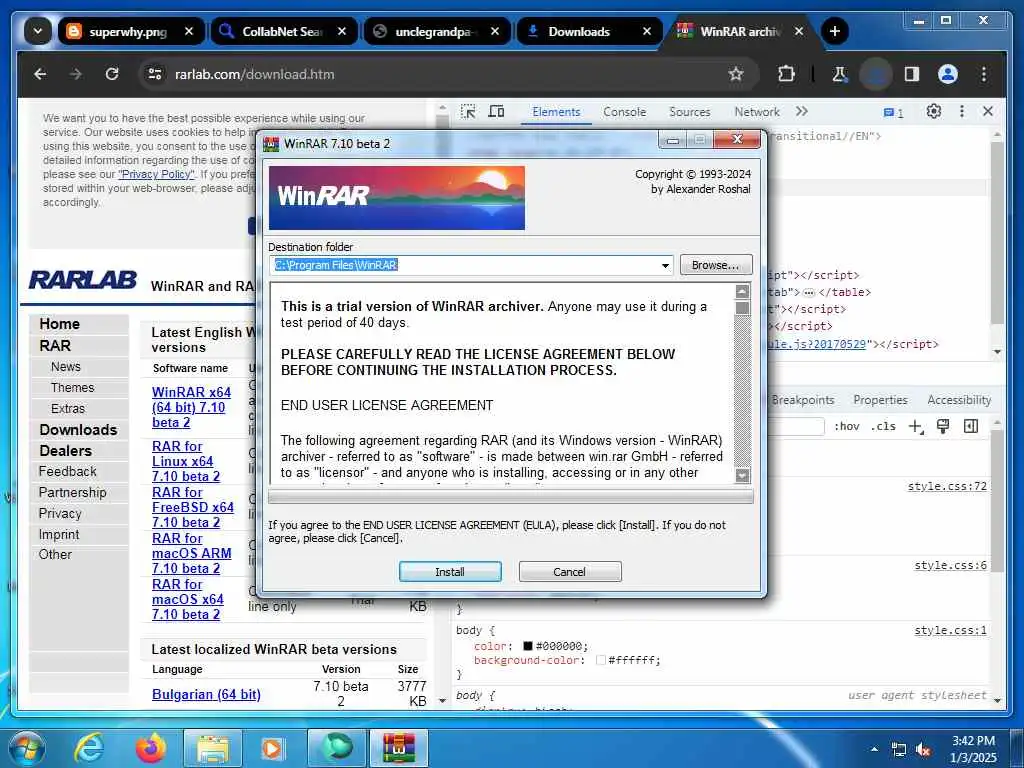This screenshot has width=1024, height=768.
Task: Reload the rarlab.com page
Action: pos(112,74)
